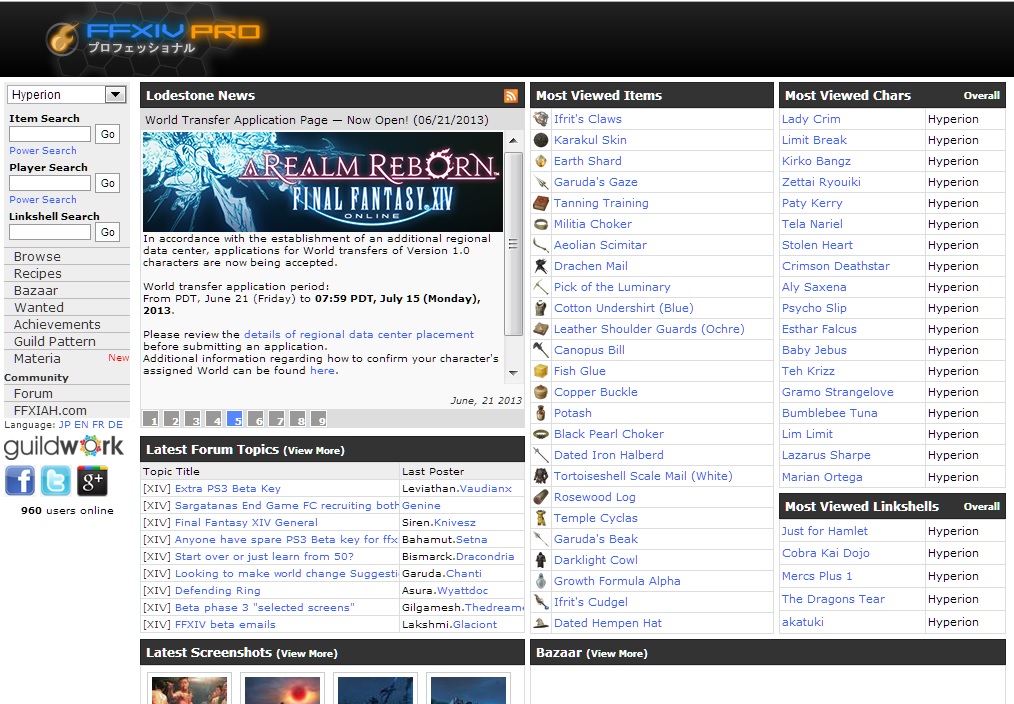
Task: Click the Ifrit's Claws item icon
Action: click(541, 119)
